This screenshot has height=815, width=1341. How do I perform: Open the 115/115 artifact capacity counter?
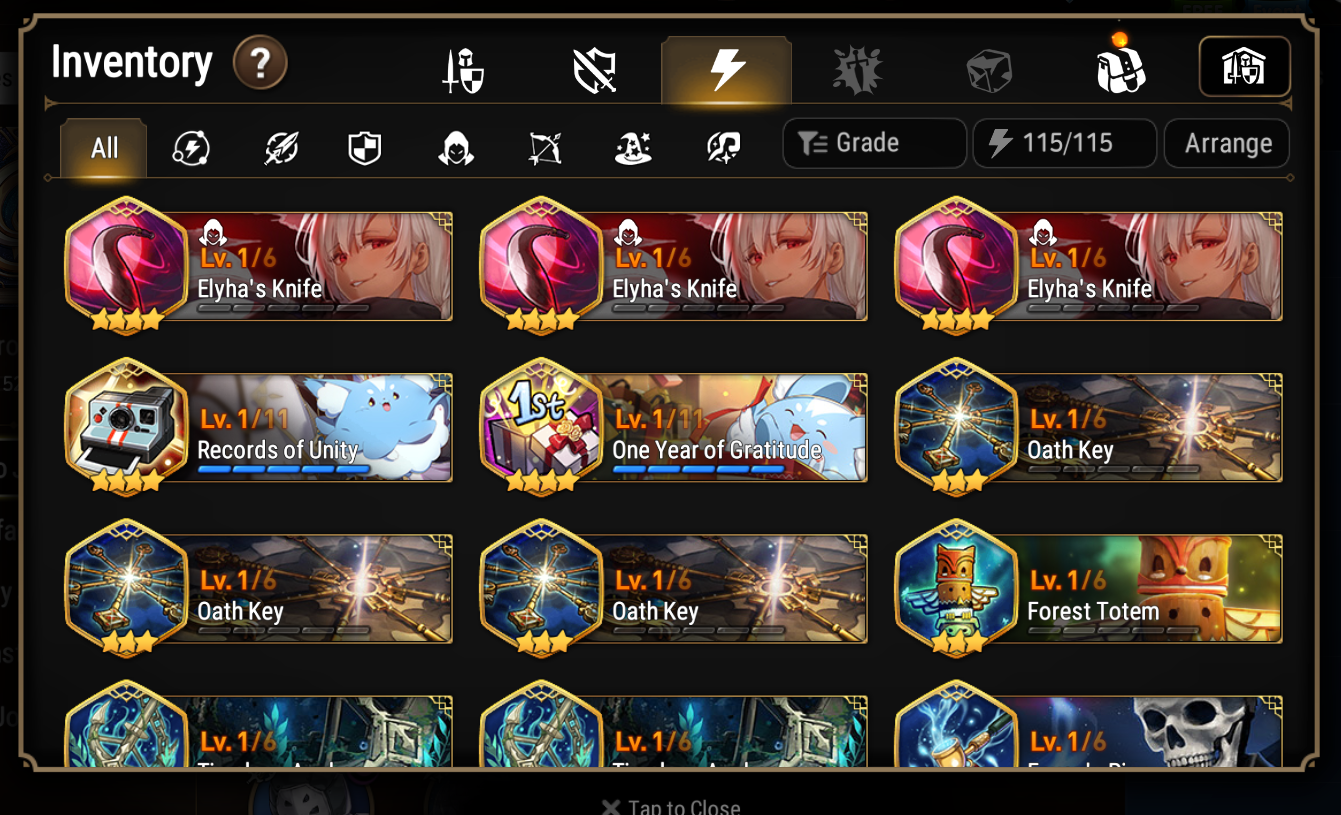coord(1065,143)
